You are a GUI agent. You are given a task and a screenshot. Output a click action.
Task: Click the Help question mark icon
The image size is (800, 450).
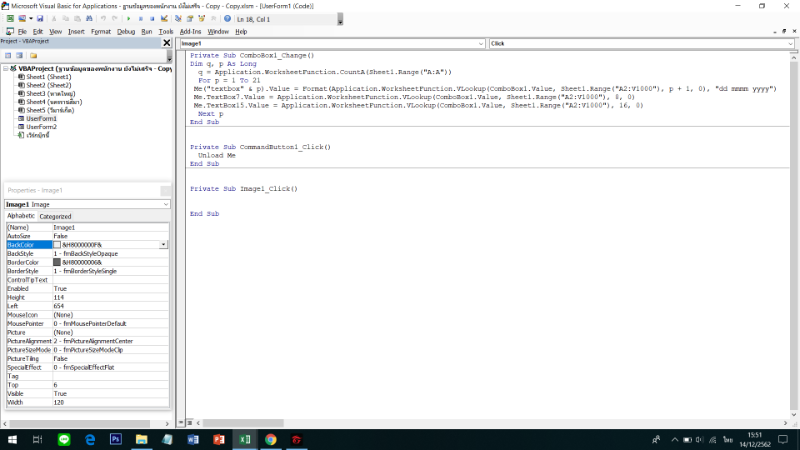(227, 19)
